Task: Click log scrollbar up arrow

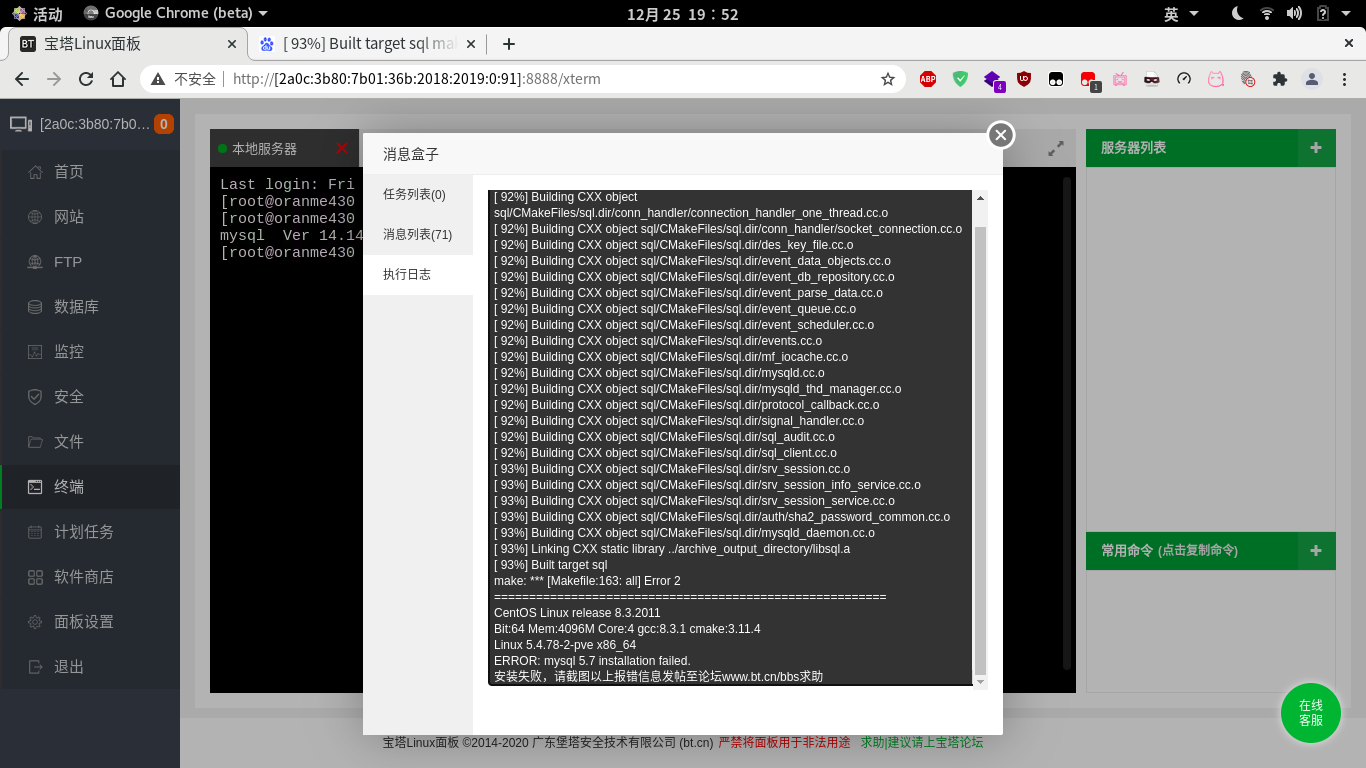Action: click(x=980, y=198)
